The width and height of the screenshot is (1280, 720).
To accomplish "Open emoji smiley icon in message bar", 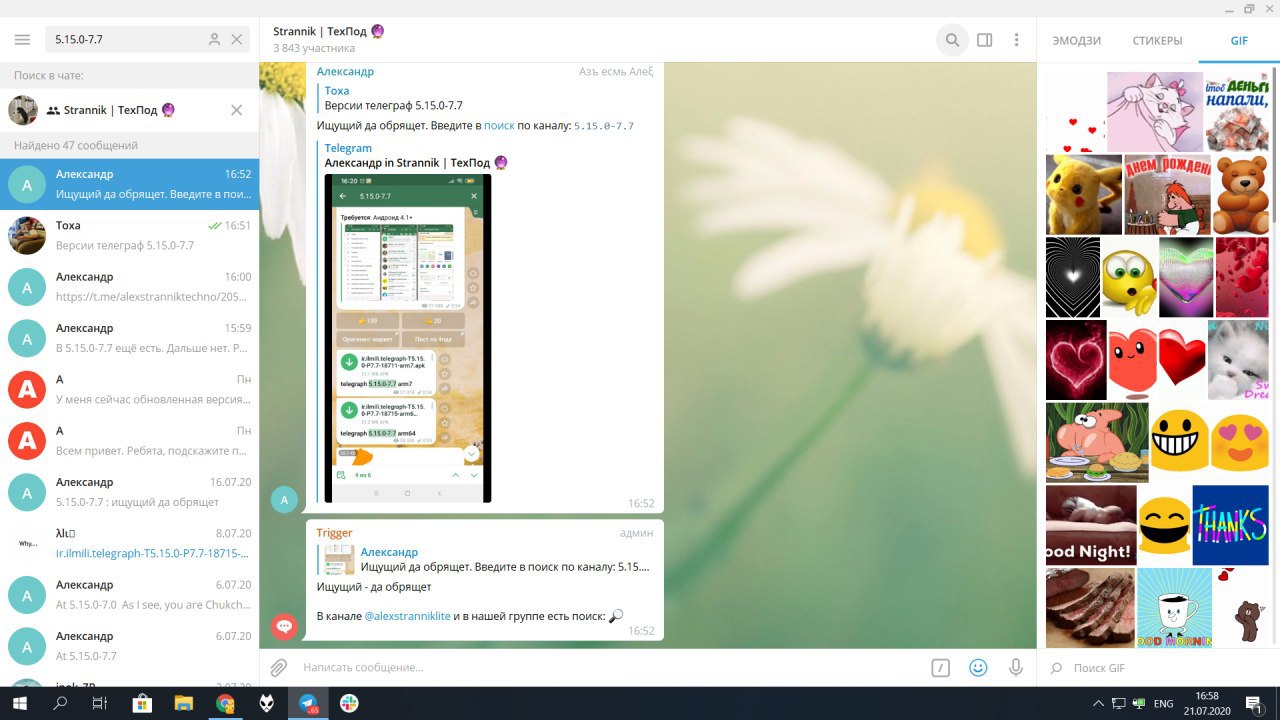I will (x=978, y=668).
